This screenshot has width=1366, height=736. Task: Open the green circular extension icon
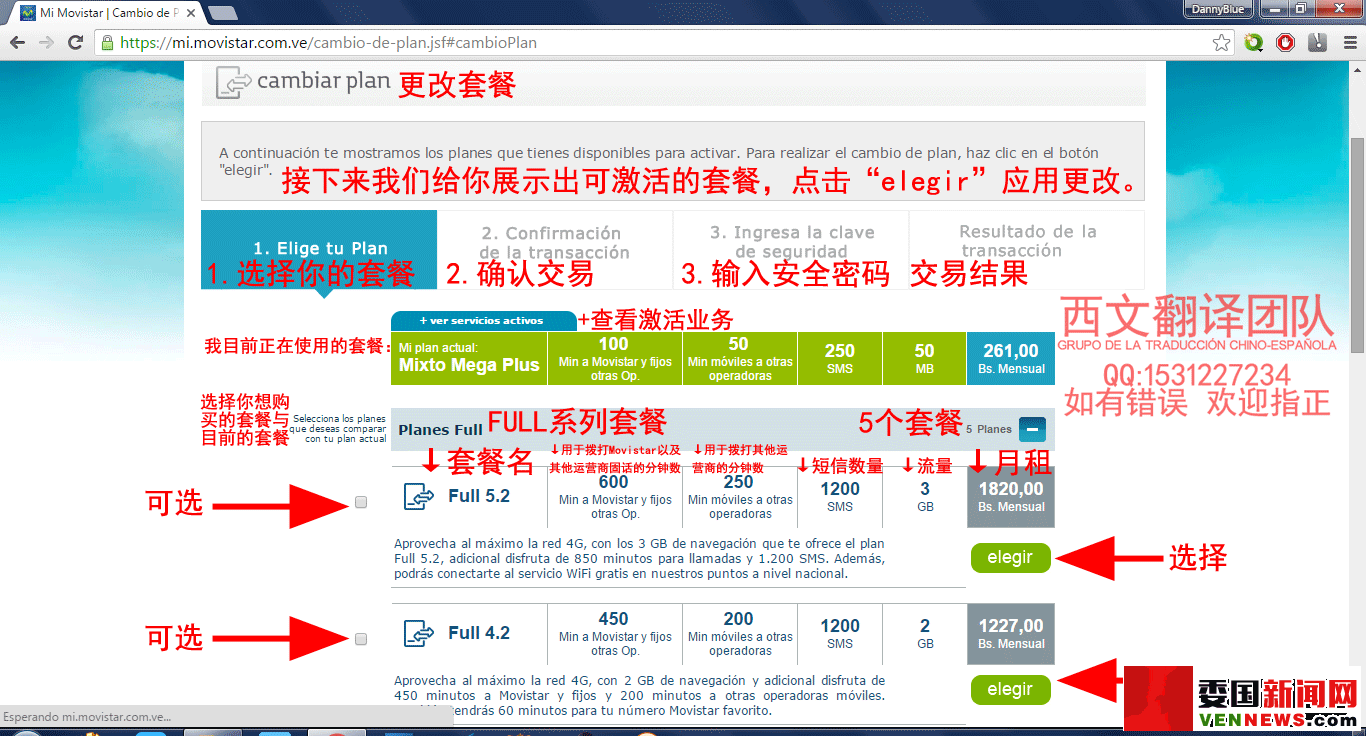point(1254,43)
